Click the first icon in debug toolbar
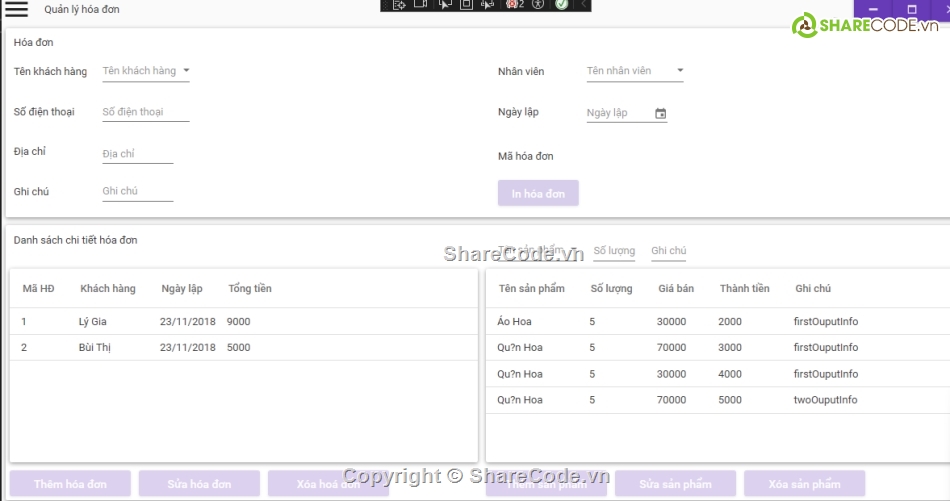 tap(398, 5)
